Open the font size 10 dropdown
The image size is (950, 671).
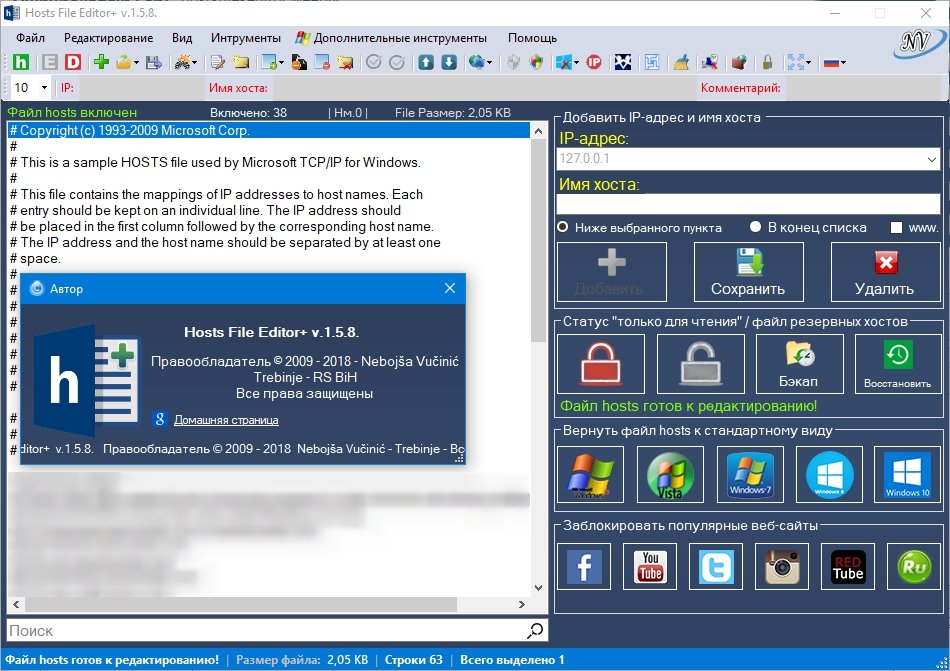(44, 87)
